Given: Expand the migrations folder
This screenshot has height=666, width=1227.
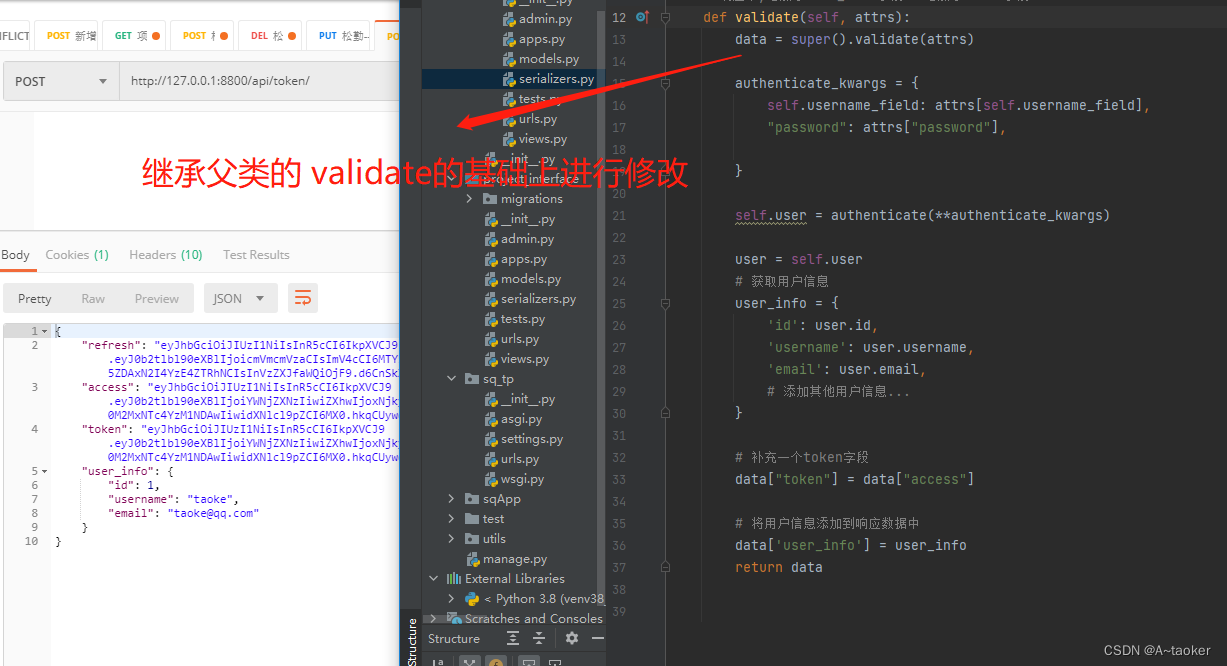Looking at the screenshot, I should pos(468,198).
